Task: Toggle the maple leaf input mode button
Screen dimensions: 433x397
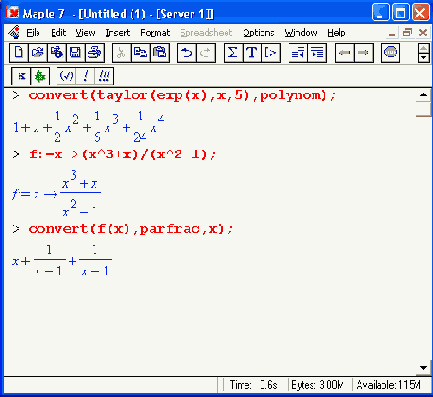Action: [x=40, y=76]
